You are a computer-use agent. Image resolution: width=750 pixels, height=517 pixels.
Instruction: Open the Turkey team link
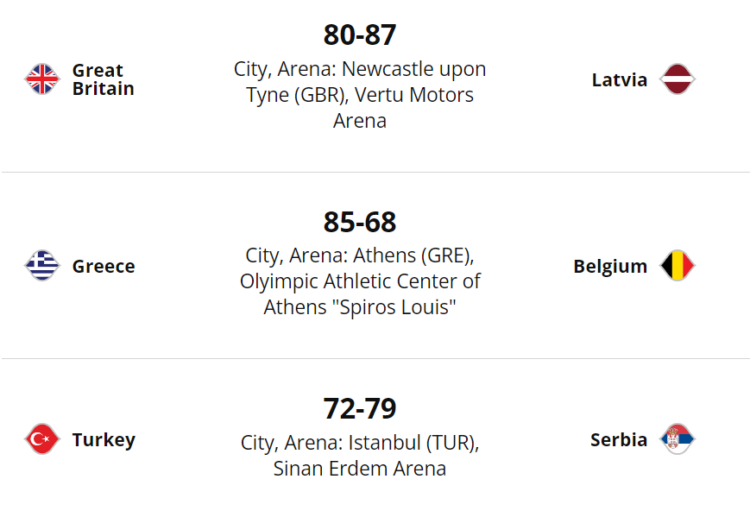(103, 439)
